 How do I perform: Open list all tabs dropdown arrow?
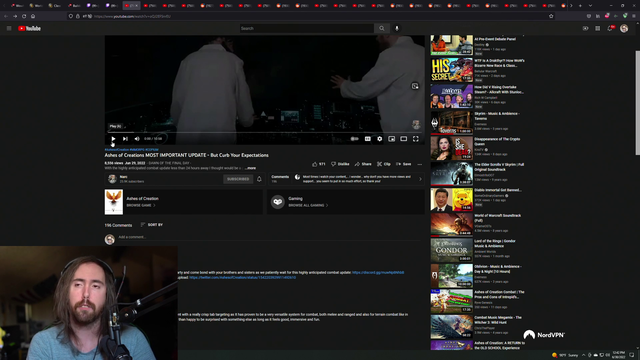tap(590, 6)
